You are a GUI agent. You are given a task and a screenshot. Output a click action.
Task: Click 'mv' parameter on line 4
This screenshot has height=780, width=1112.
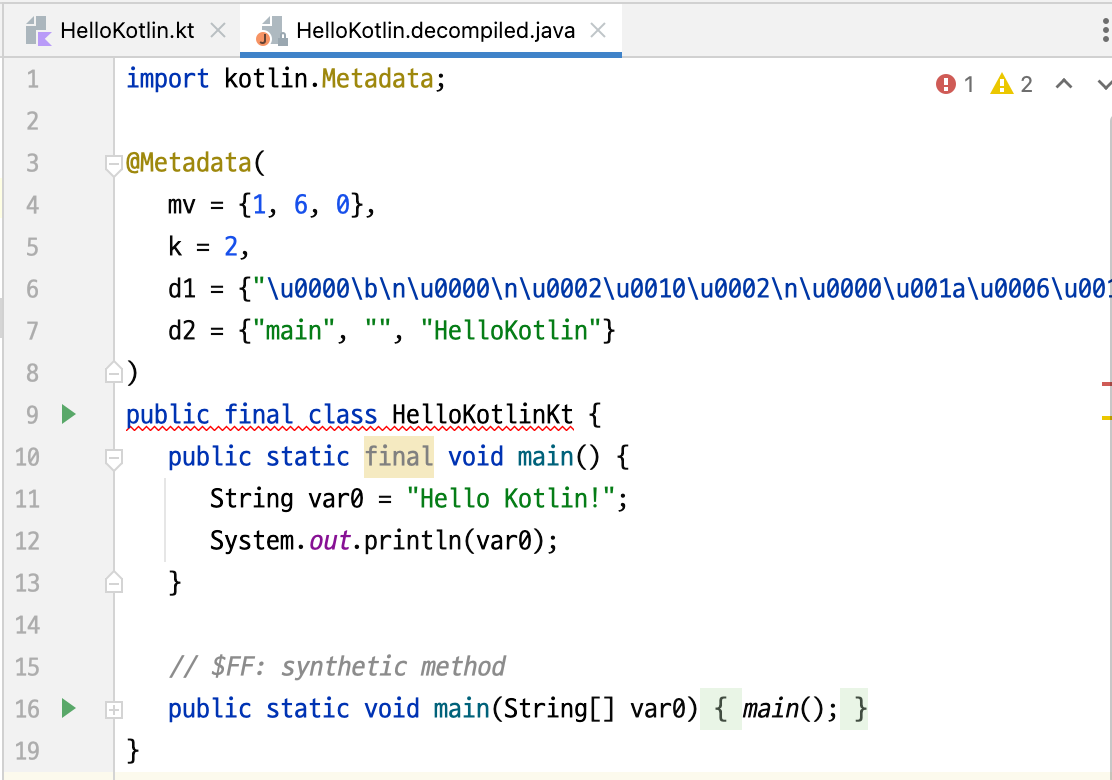(x=182, y=205)
